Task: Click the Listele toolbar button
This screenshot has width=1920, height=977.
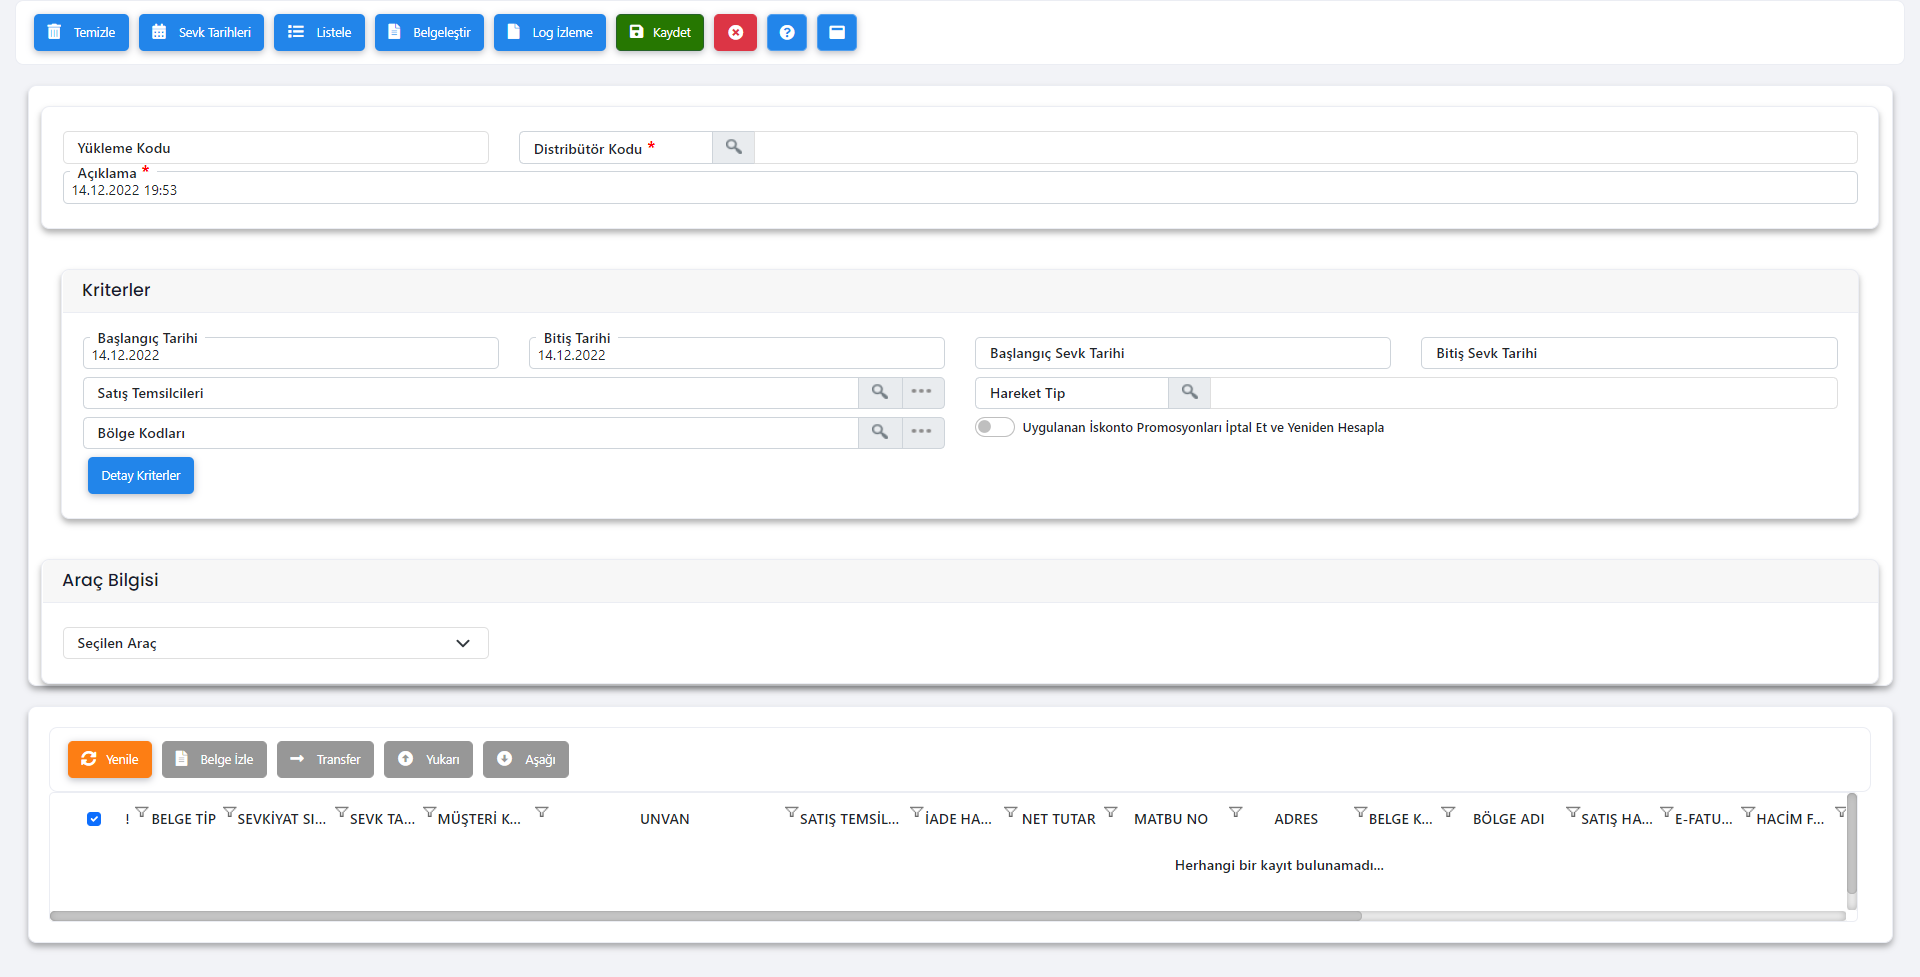Action: (x=319, y=32)
